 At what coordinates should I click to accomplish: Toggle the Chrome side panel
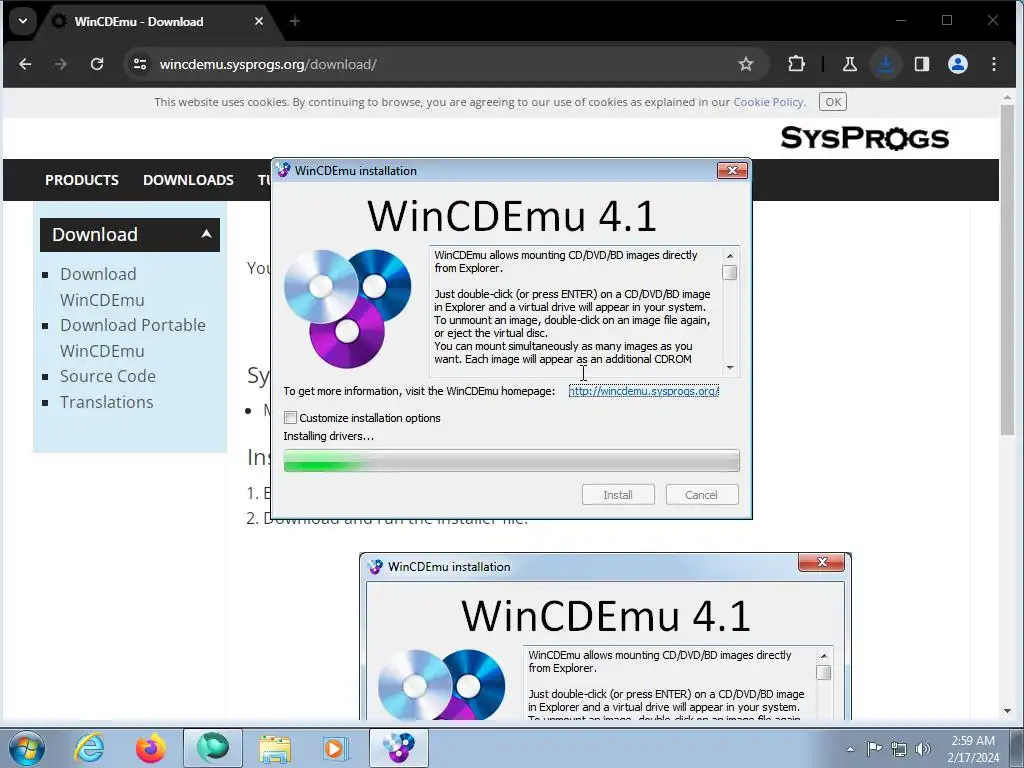point(921,64)
